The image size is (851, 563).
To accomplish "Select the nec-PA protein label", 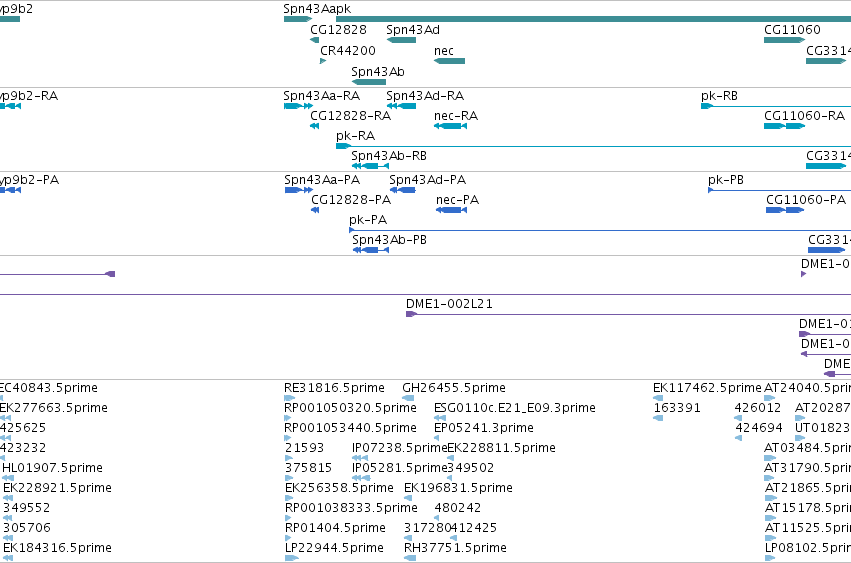I will (457, 200).
